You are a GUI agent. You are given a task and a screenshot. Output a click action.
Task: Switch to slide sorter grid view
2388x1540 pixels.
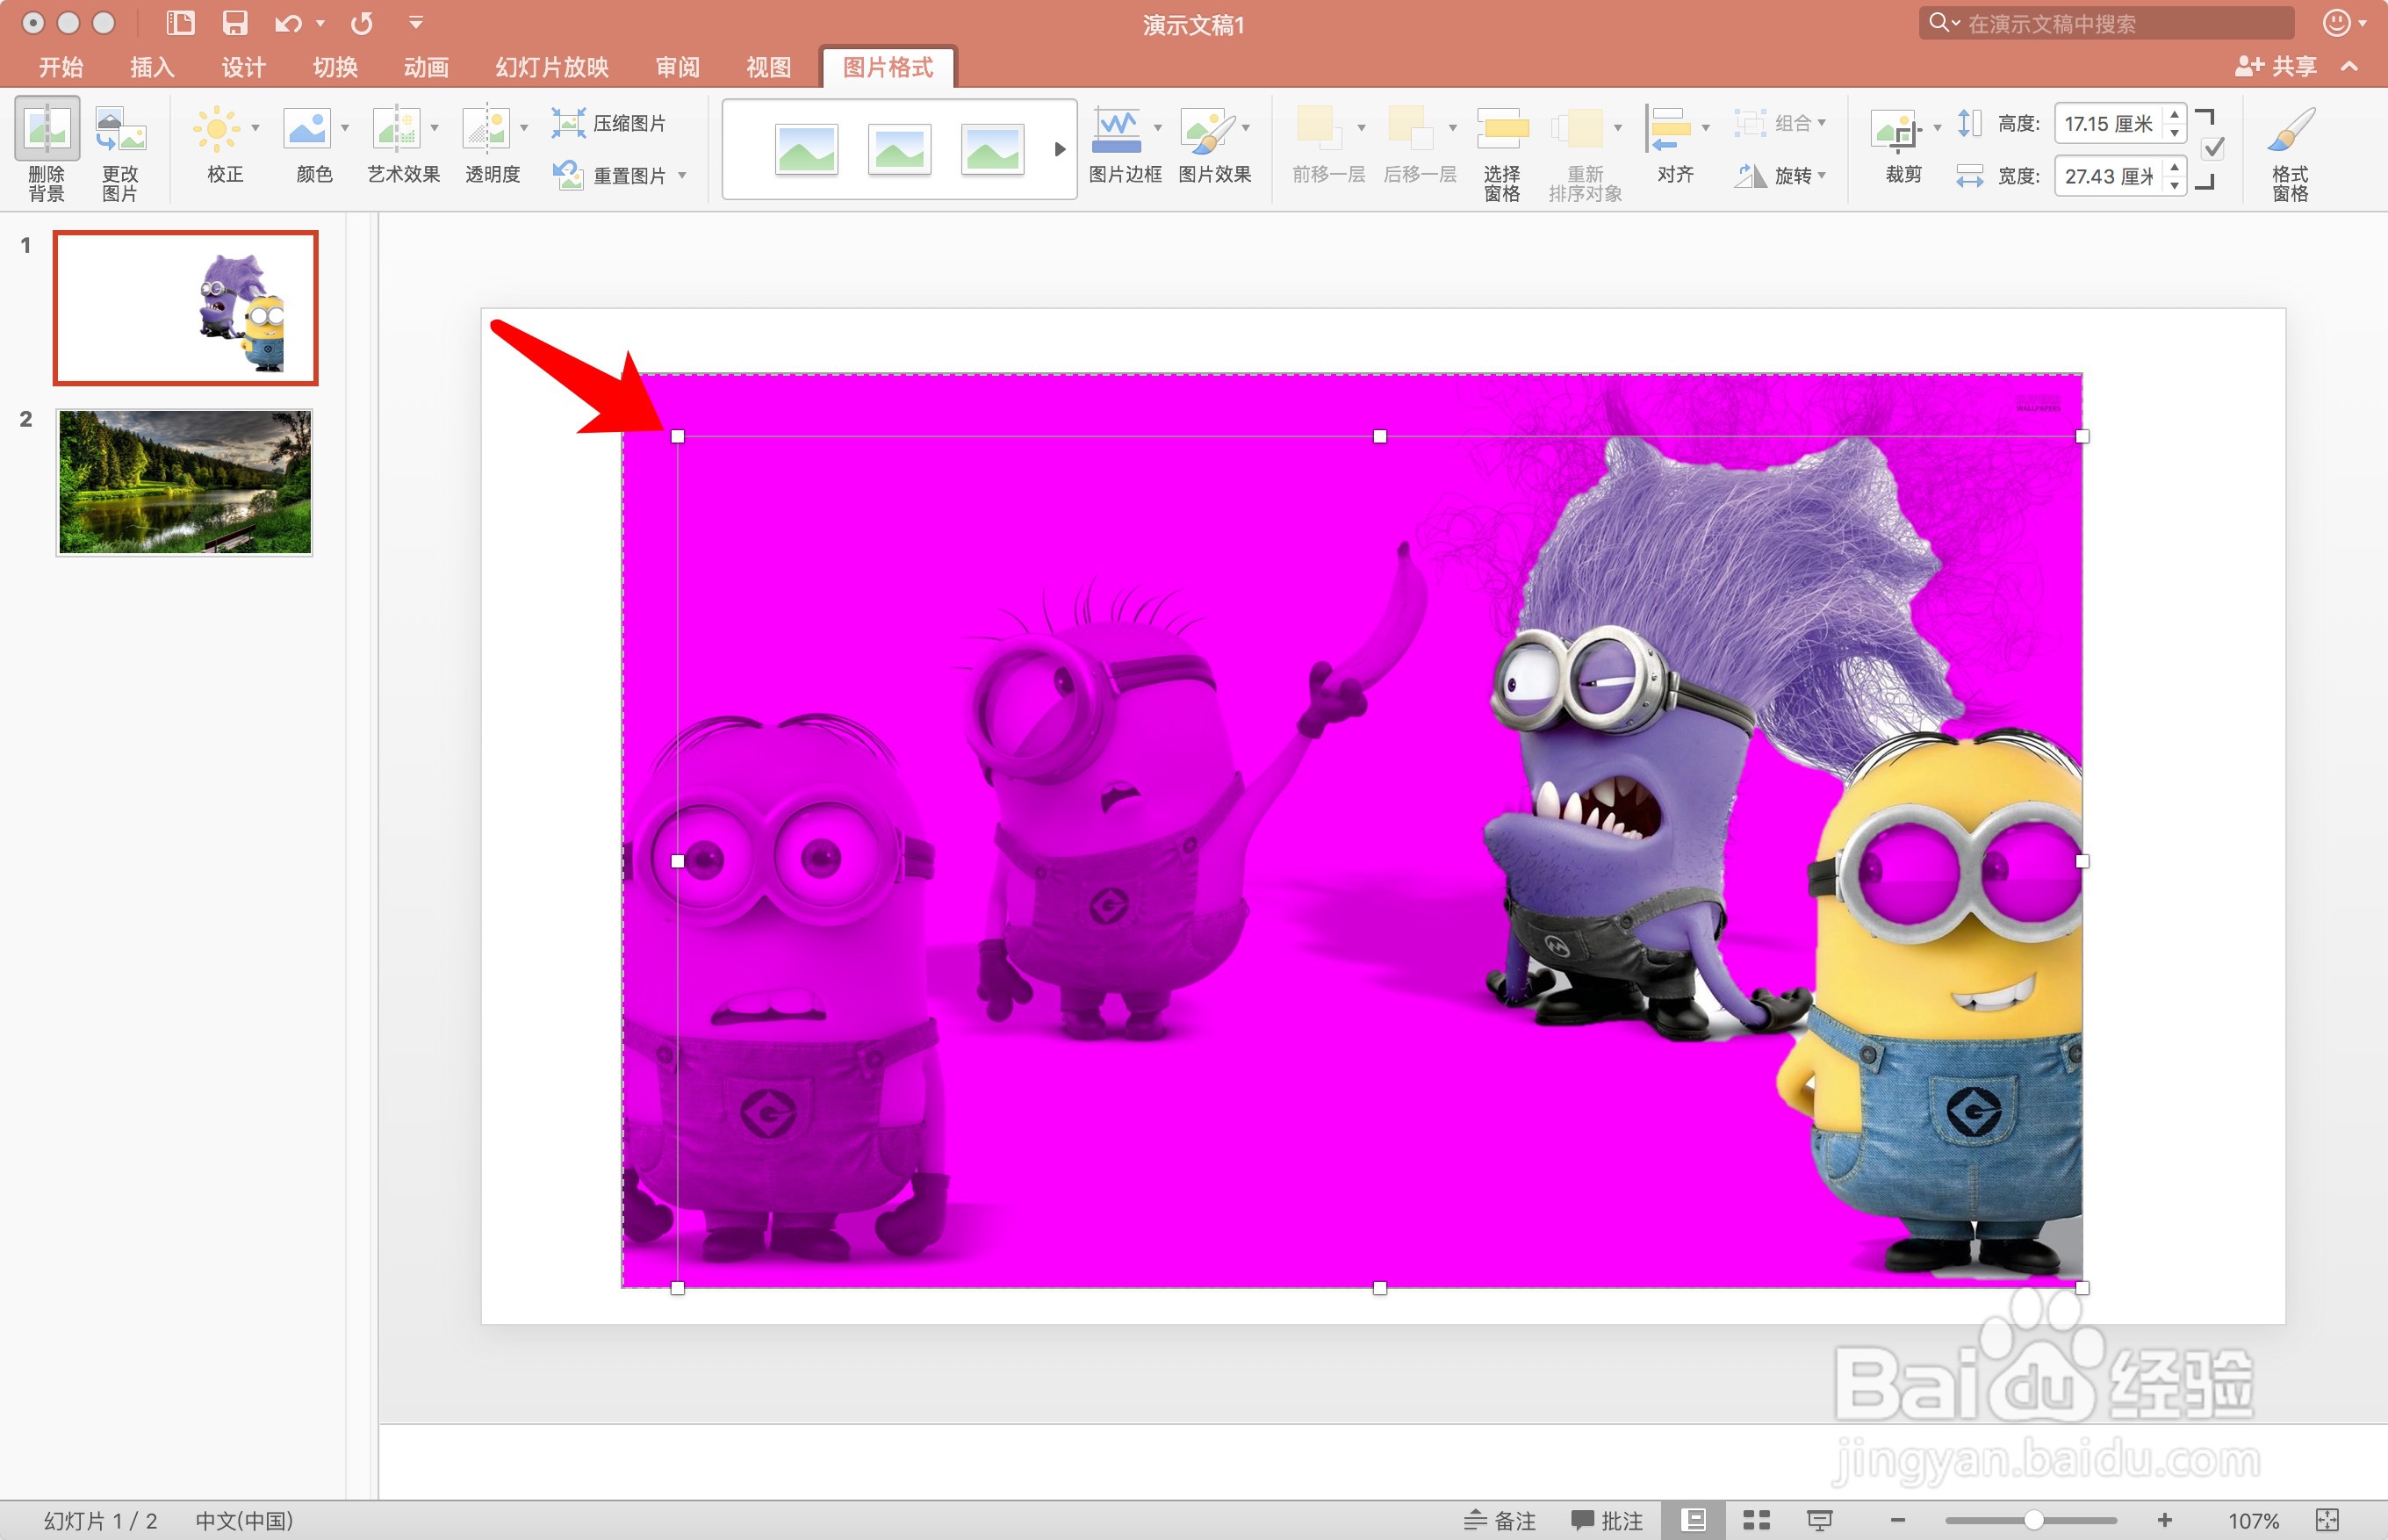click(1756, 1520)
